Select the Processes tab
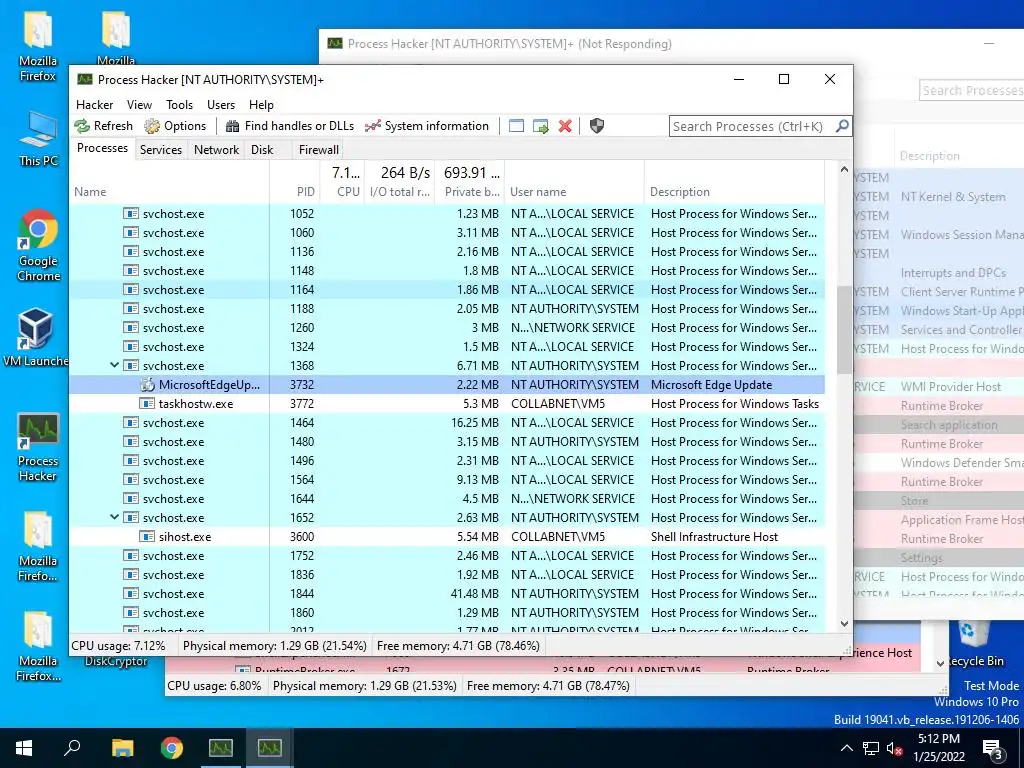The height and width of the screenshot is (768, 1024). pos(103,148)
